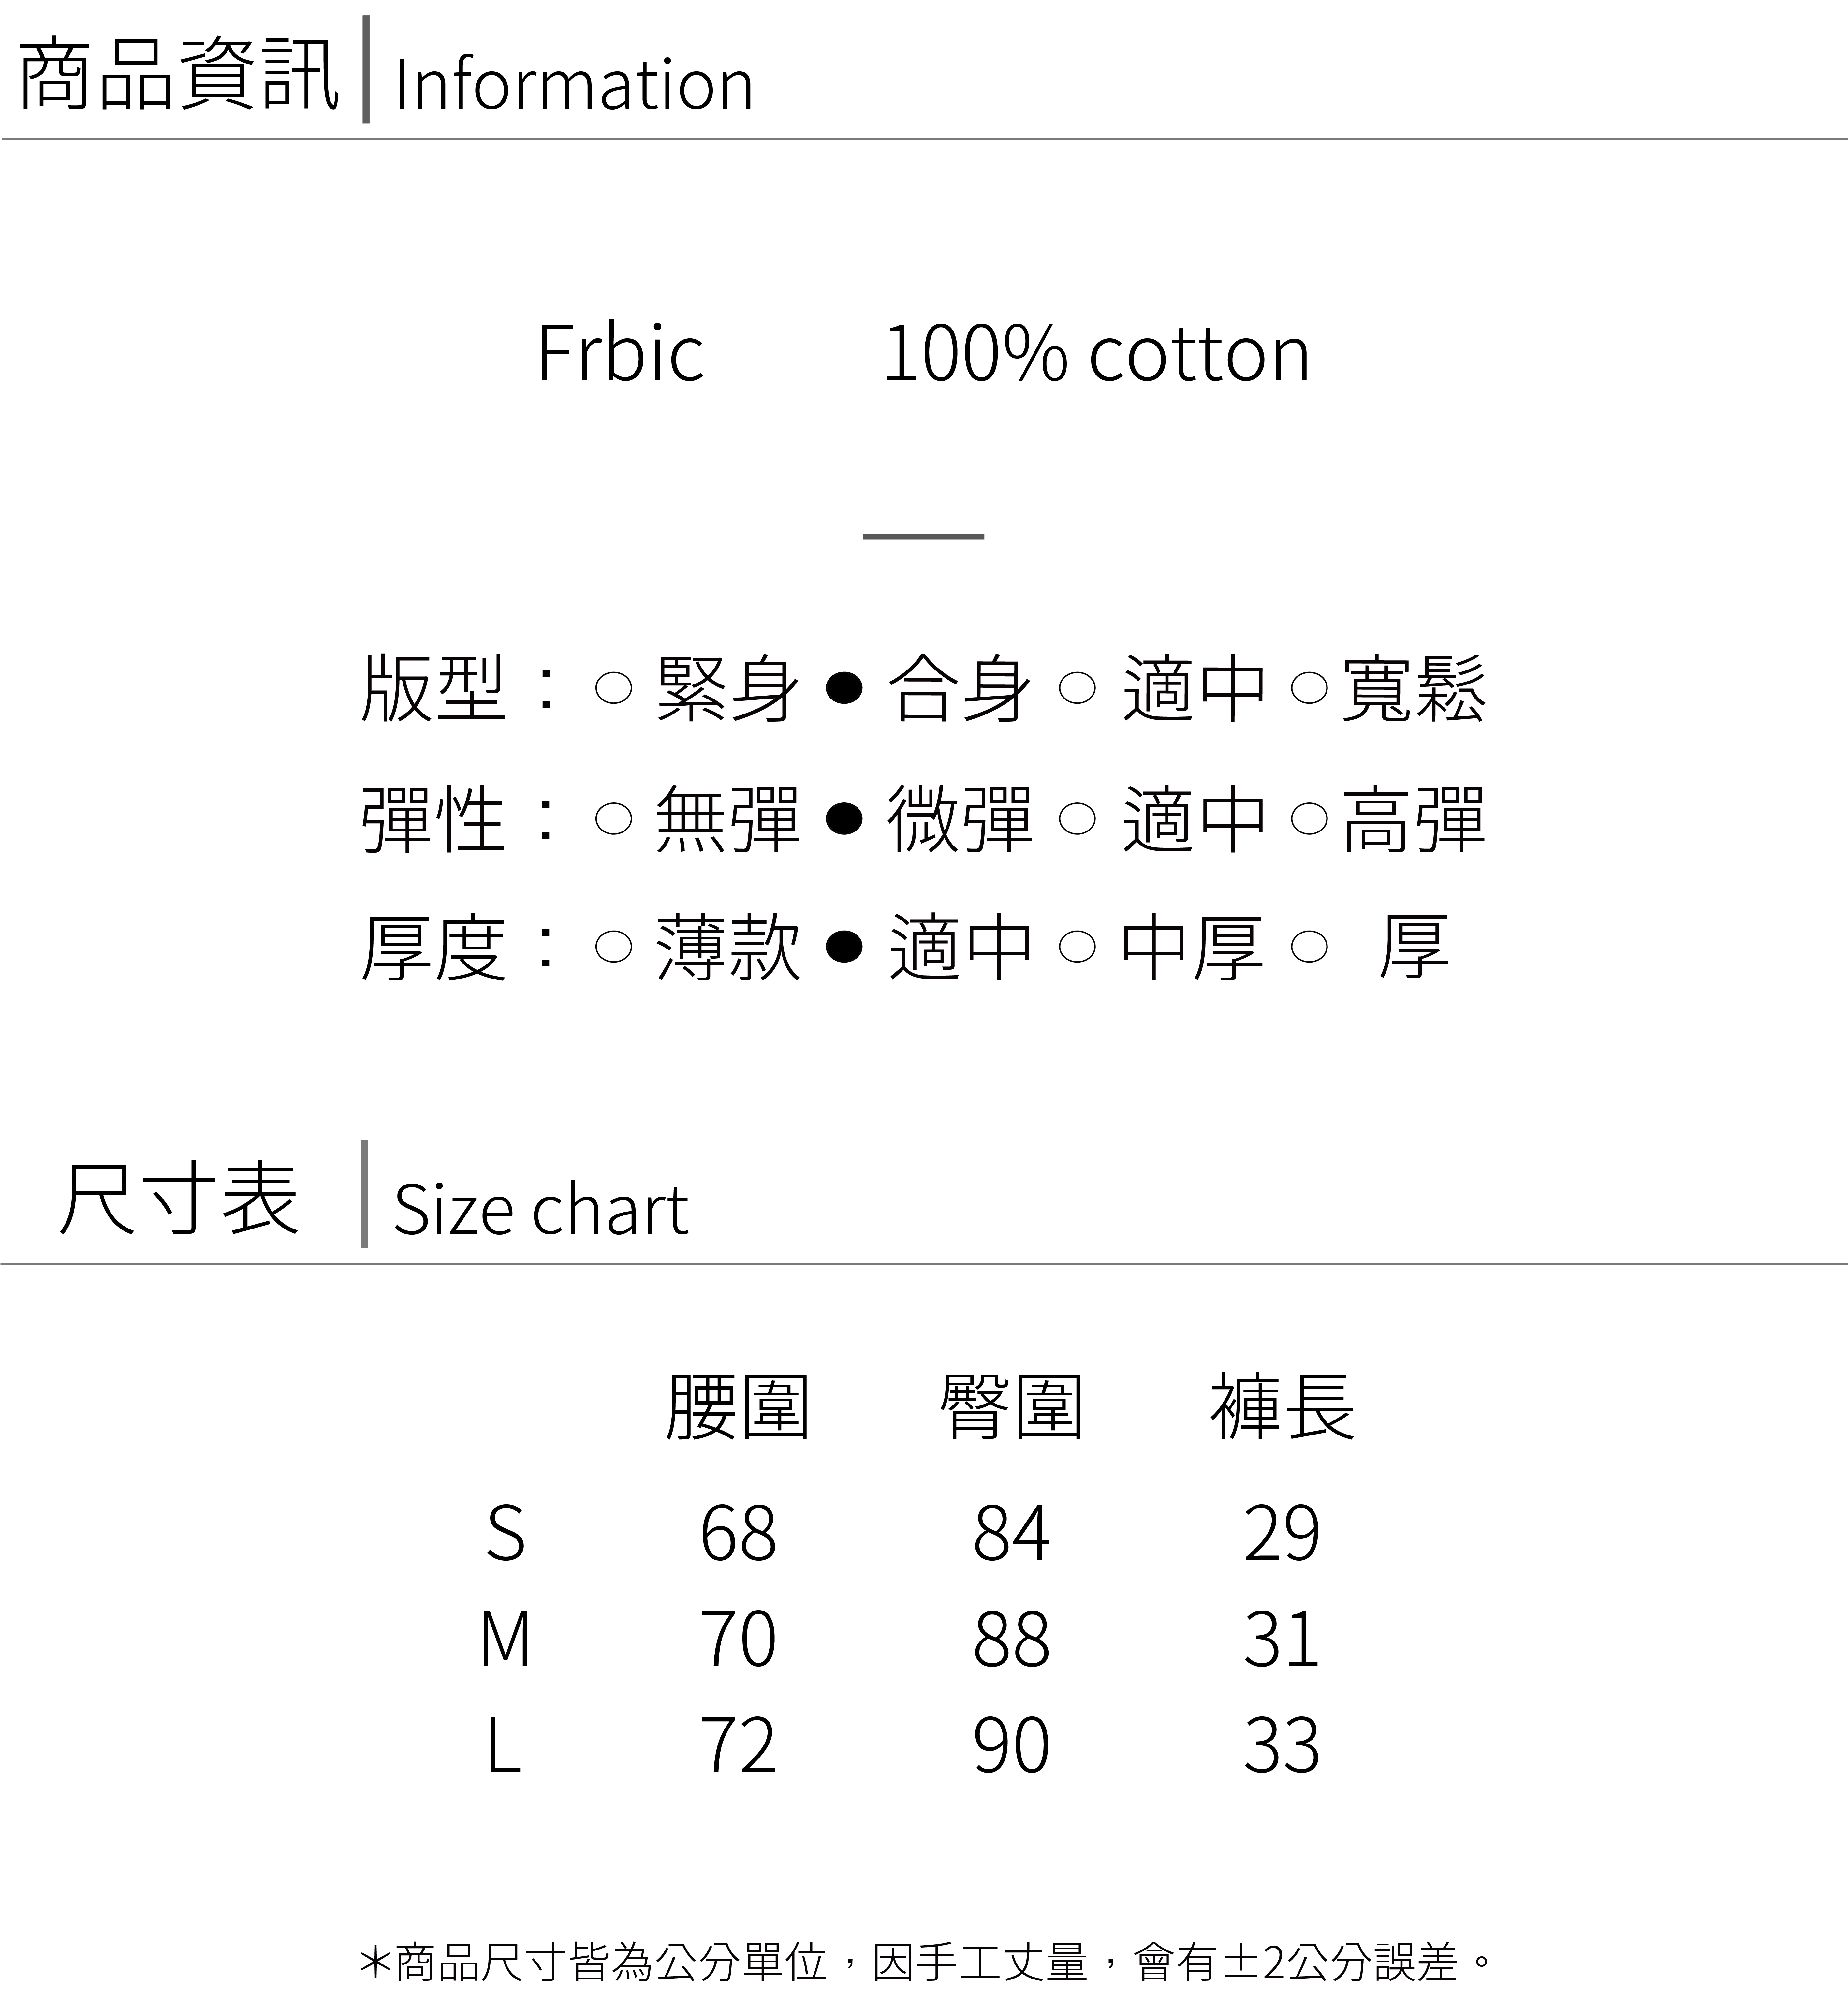Select the 緊身 radio button for 版型

point(613,688)
